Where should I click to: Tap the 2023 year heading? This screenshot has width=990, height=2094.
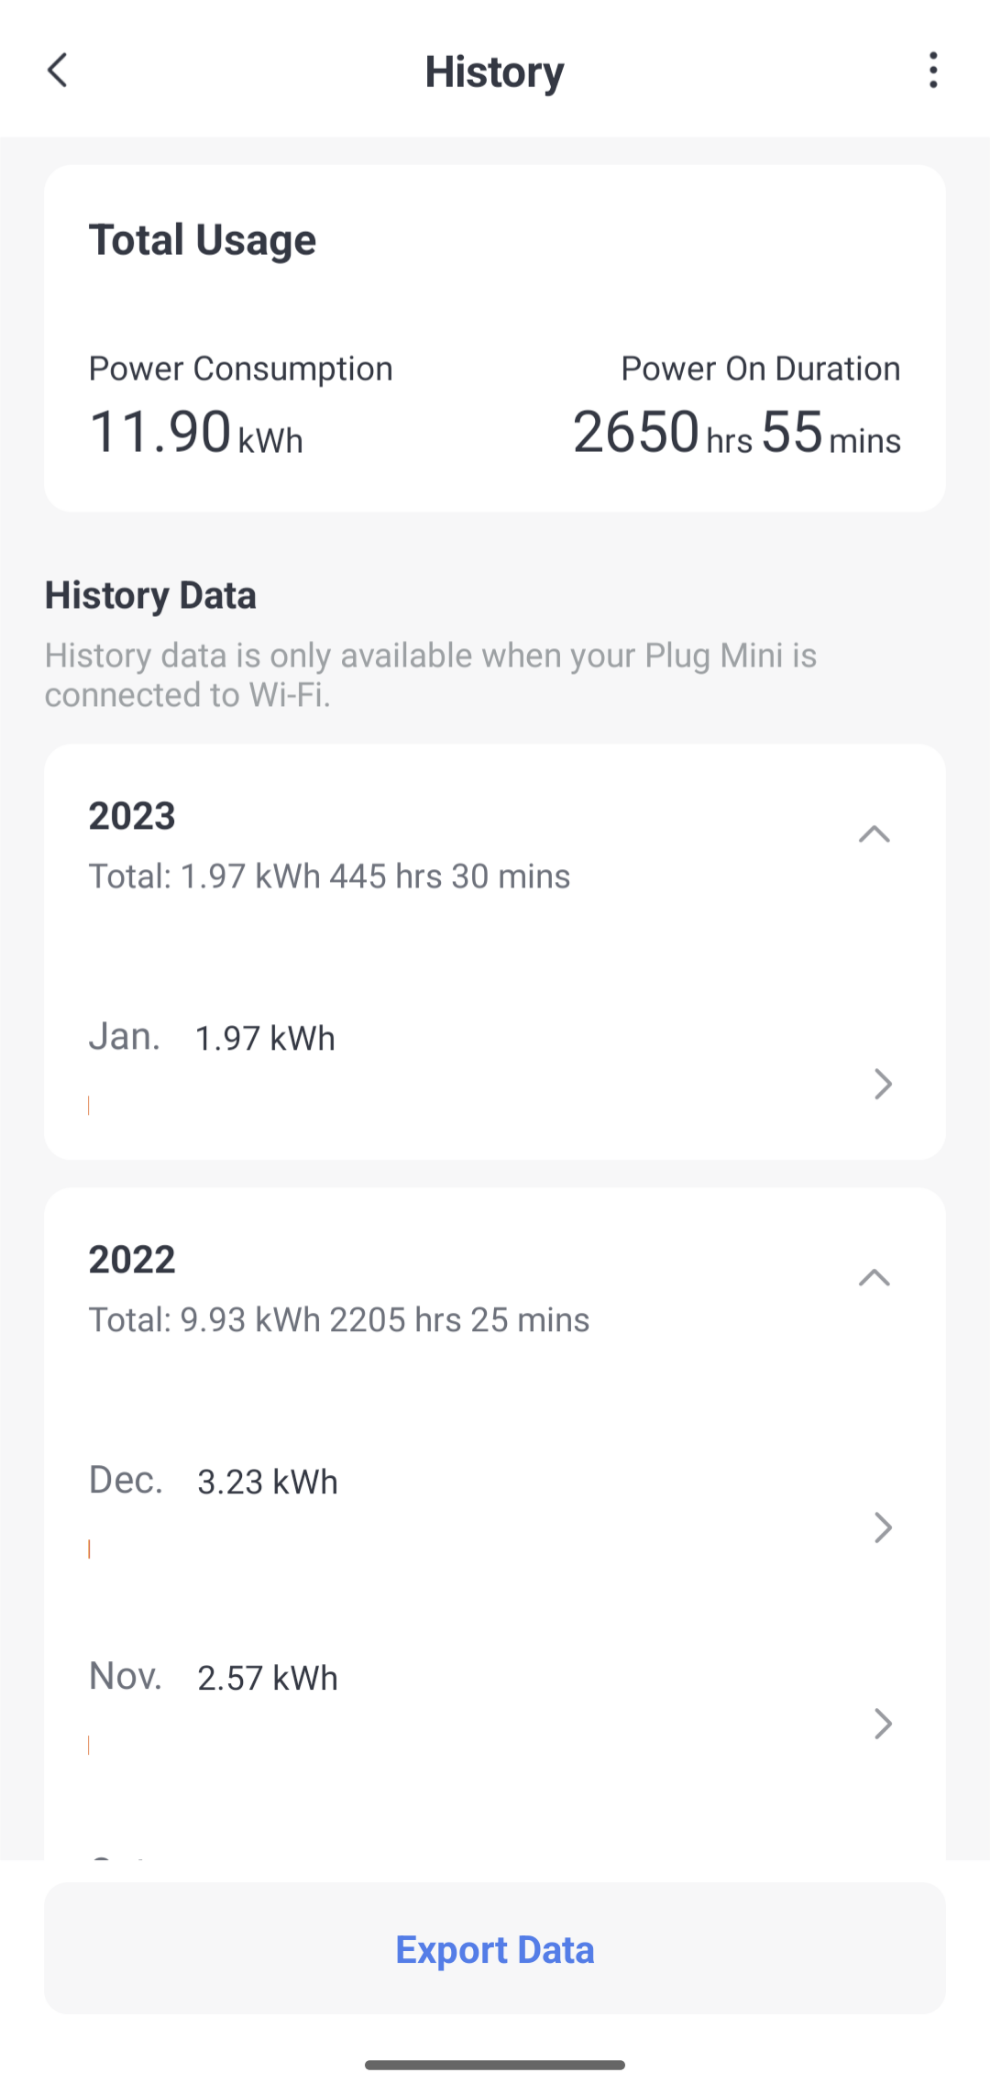[132, 816]
